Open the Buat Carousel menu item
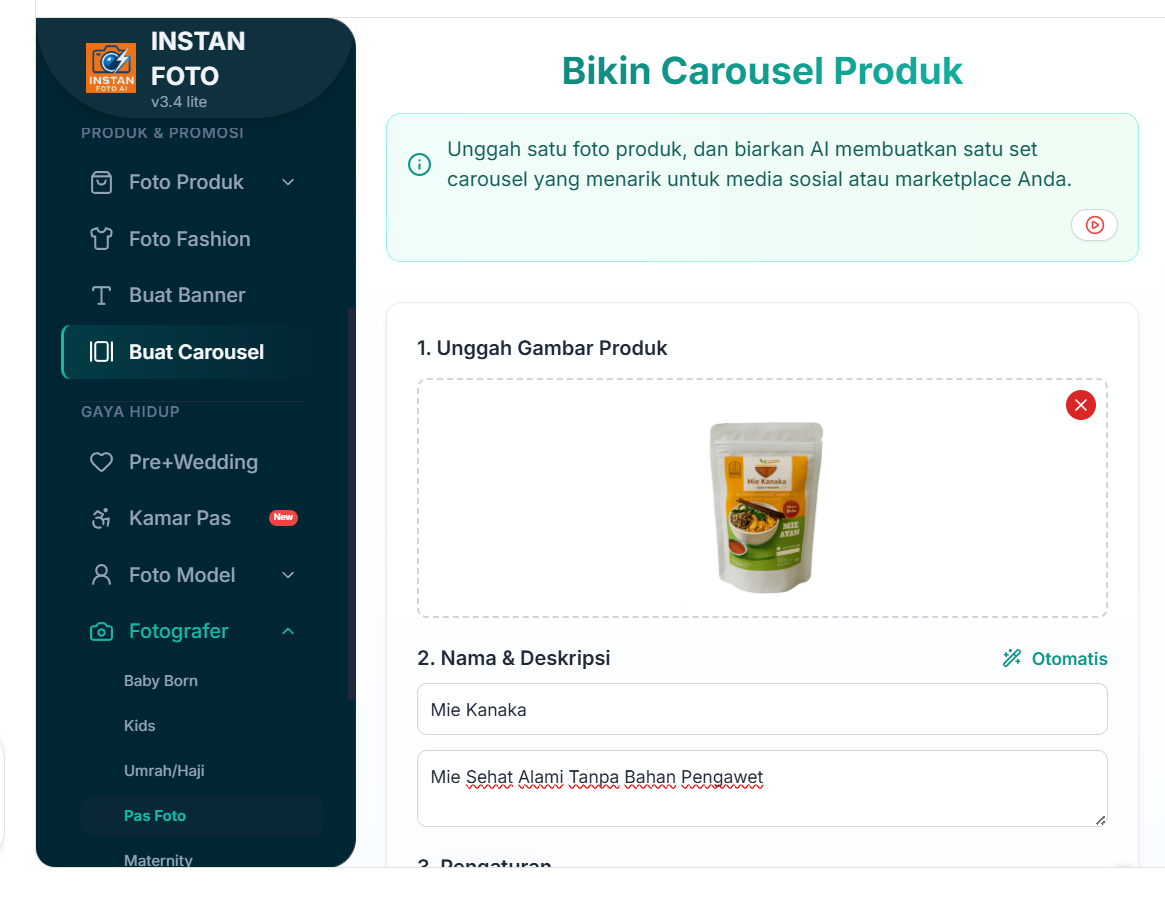The image size is (1165, 899). coord(187,352)
